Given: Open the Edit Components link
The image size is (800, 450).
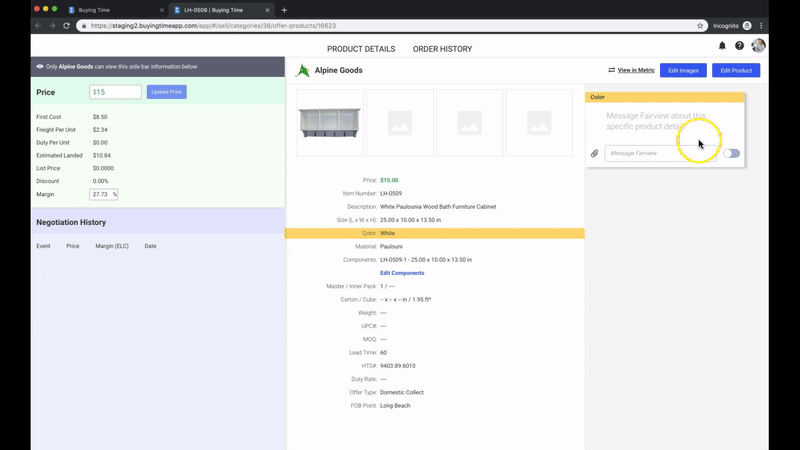Looking at the screenshot, I should click(x=402, y=273).
